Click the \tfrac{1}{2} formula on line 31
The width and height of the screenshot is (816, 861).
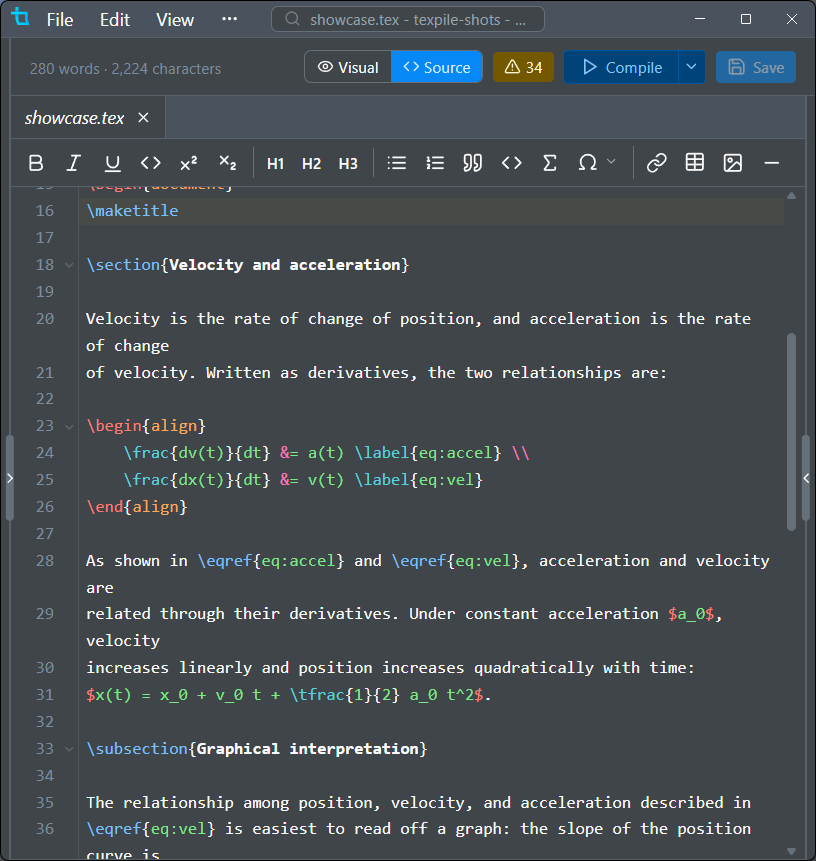click(345, 695)
